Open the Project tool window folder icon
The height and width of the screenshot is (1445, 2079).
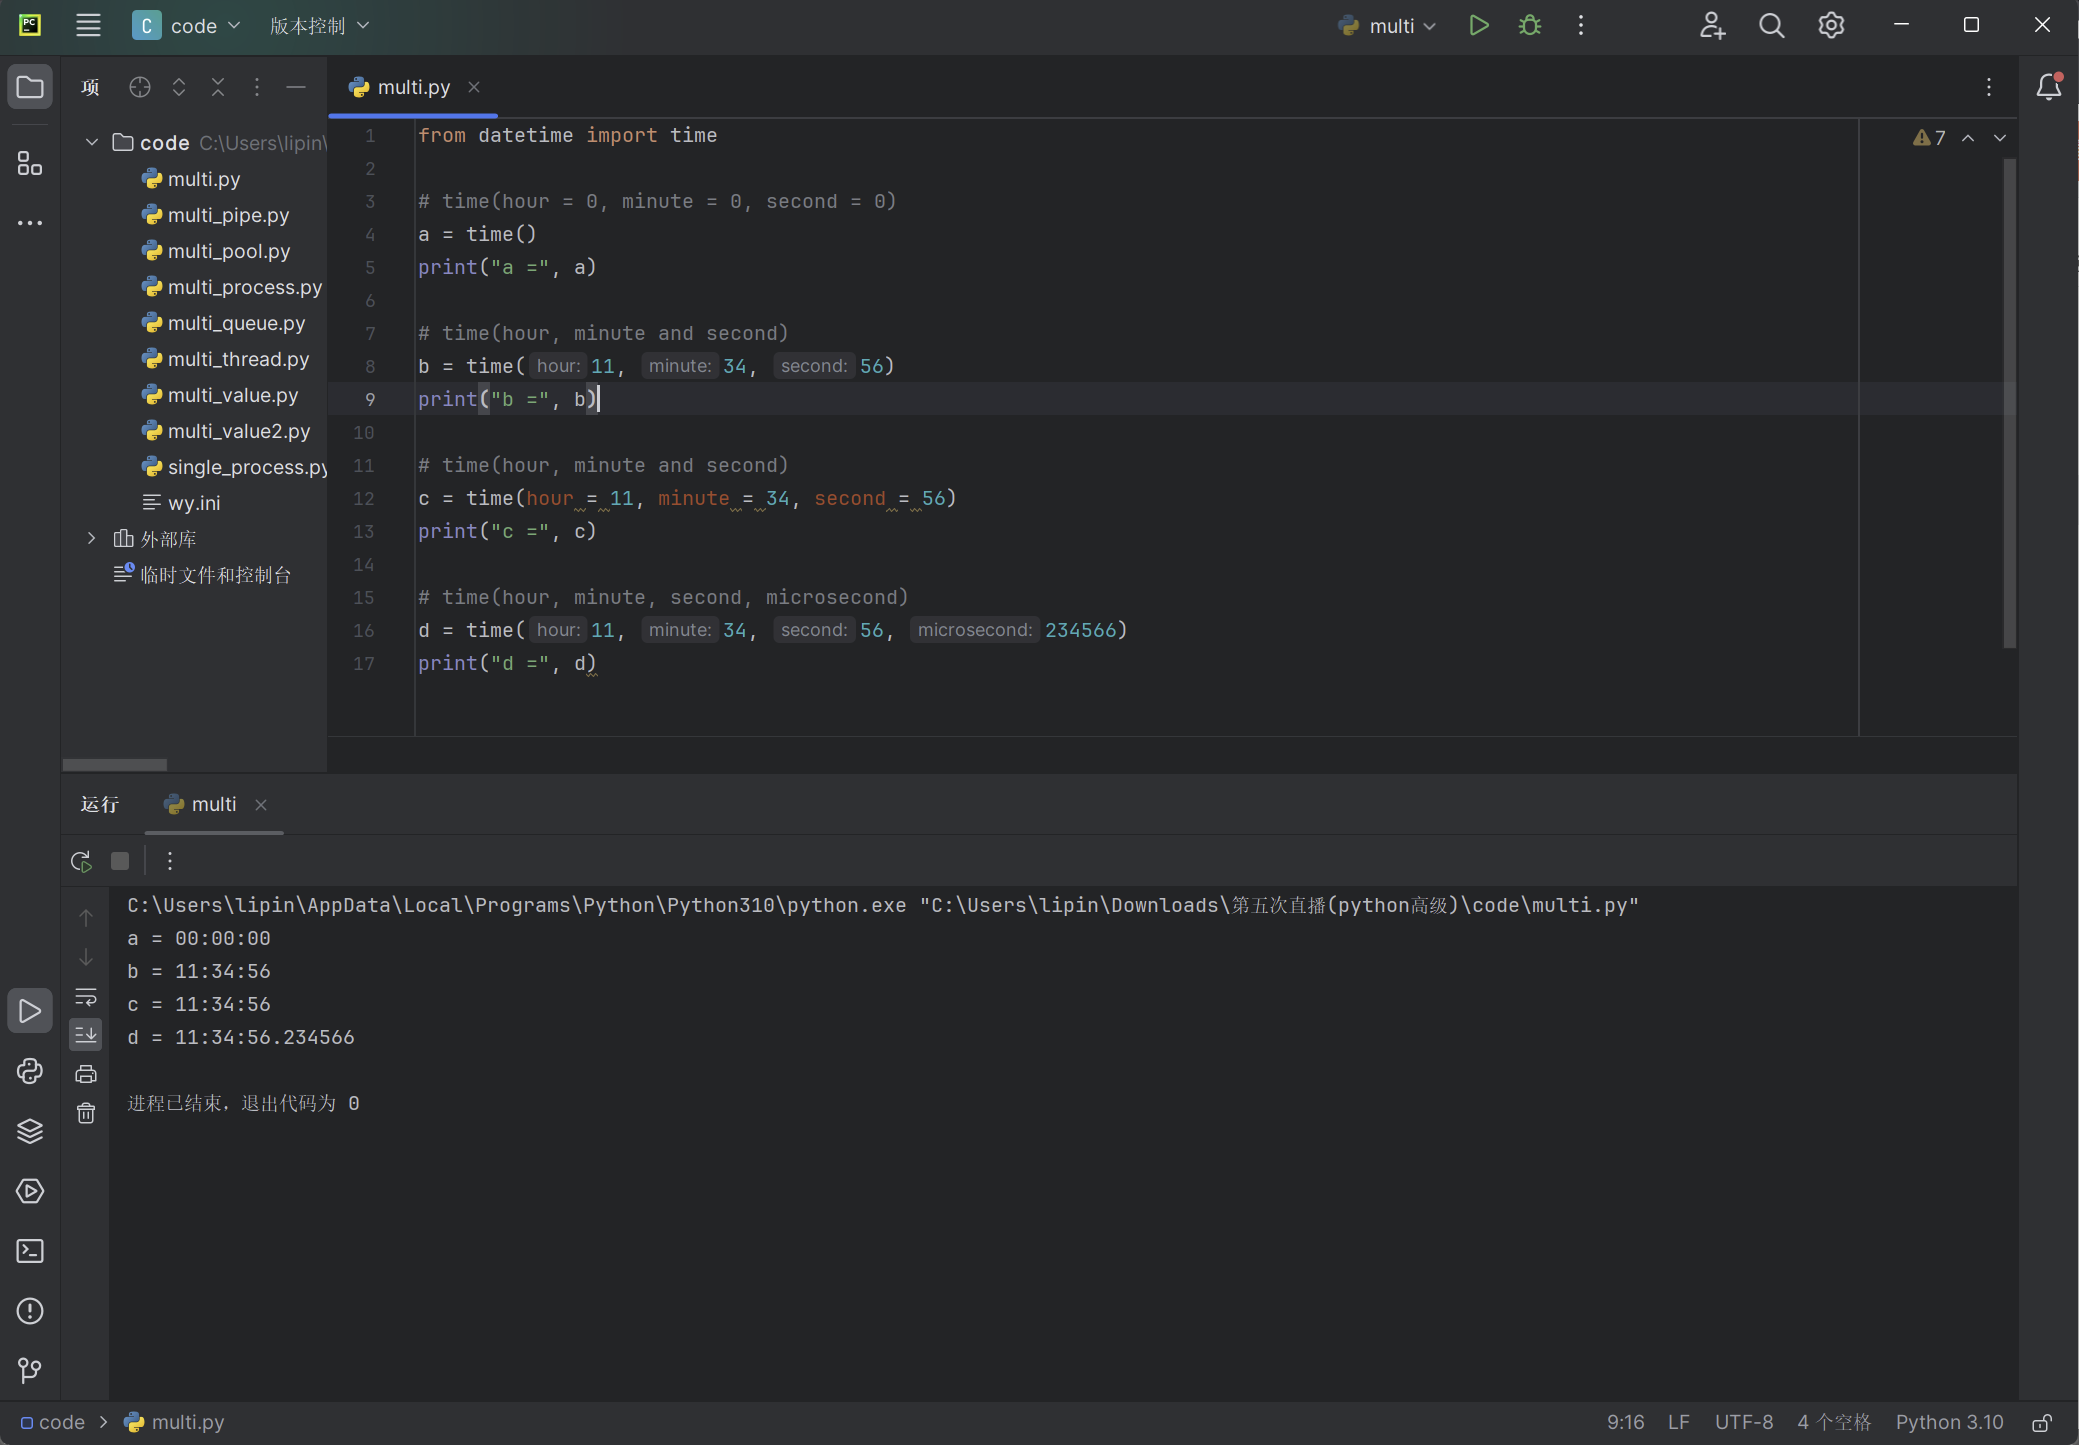tap(30, 87)
